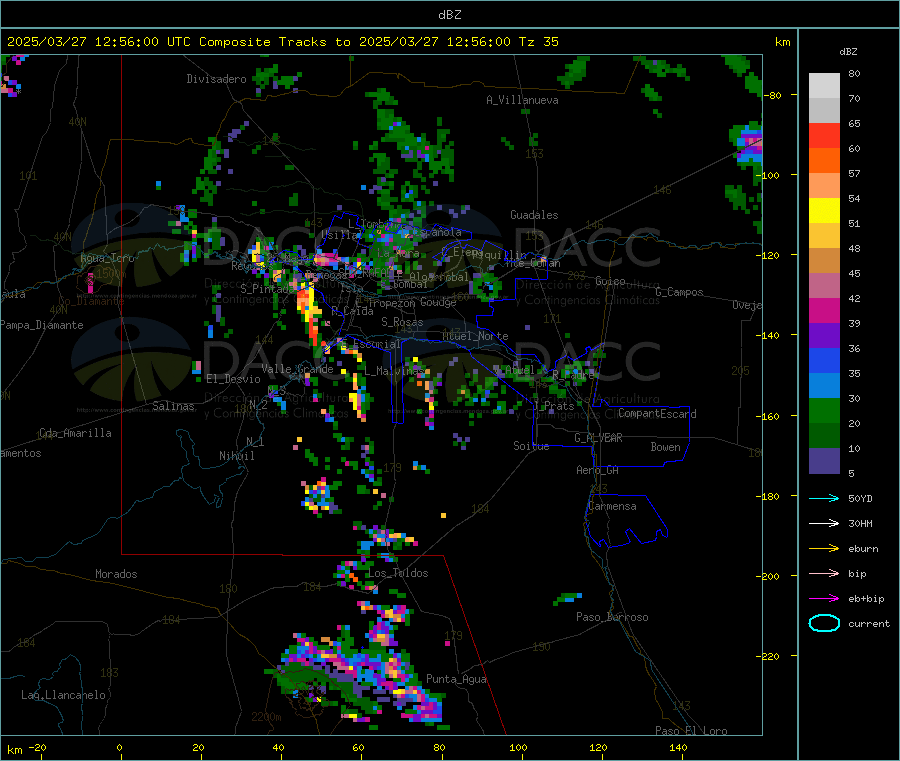Click the eb+bip magenta arrow legend icon
The image size is (900, 761).
click(824, 598)
